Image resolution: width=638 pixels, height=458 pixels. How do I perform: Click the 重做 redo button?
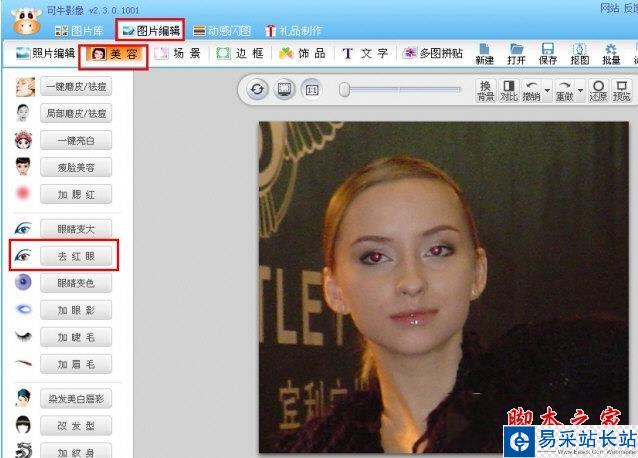565,90
